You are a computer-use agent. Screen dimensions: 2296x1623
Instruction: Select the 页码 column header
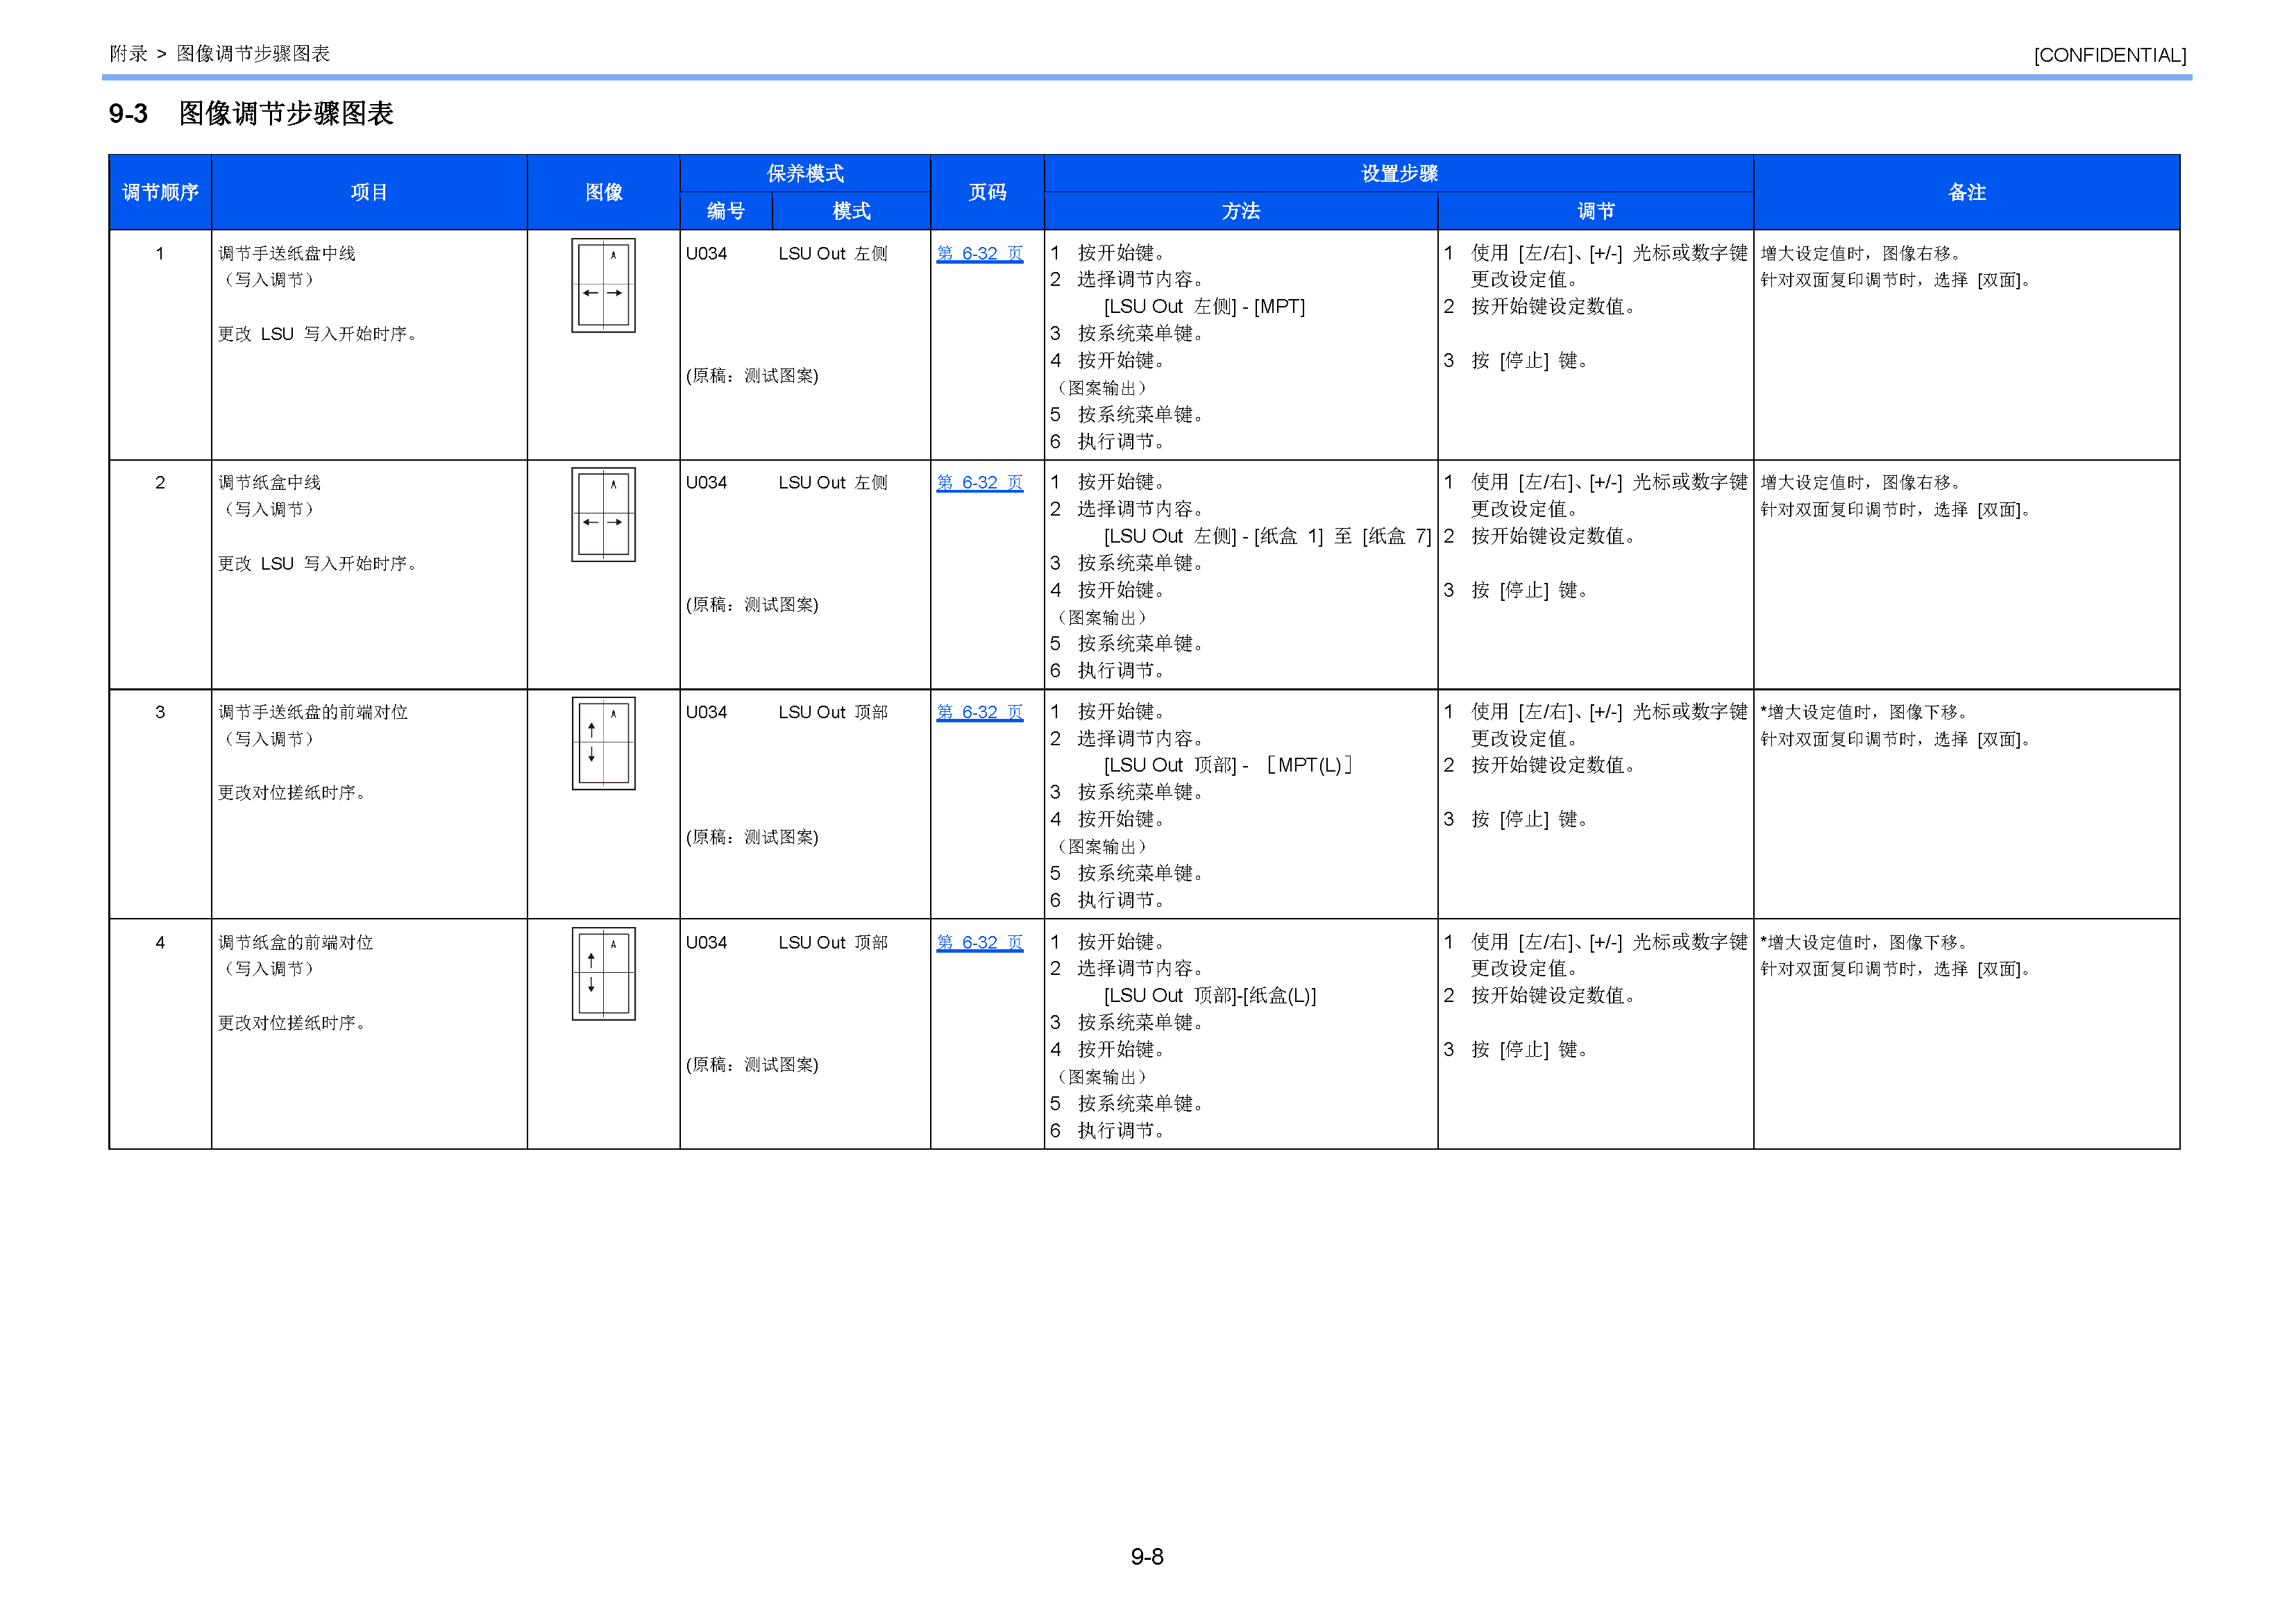point(987,193)
